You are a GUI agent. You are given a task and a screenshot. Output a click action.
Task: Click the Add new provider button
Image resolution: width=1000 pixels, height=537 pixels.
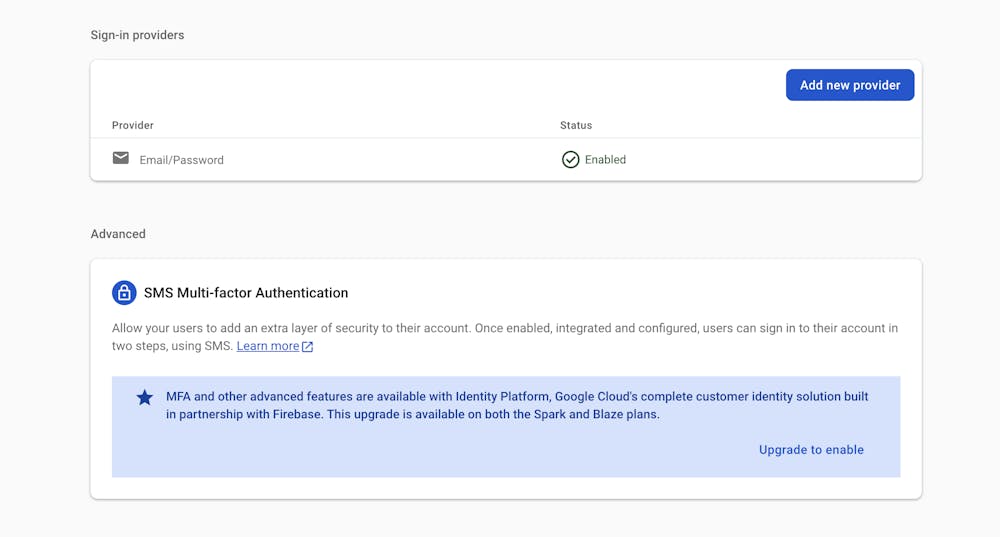pyautogui.click(x=850, y=85)
